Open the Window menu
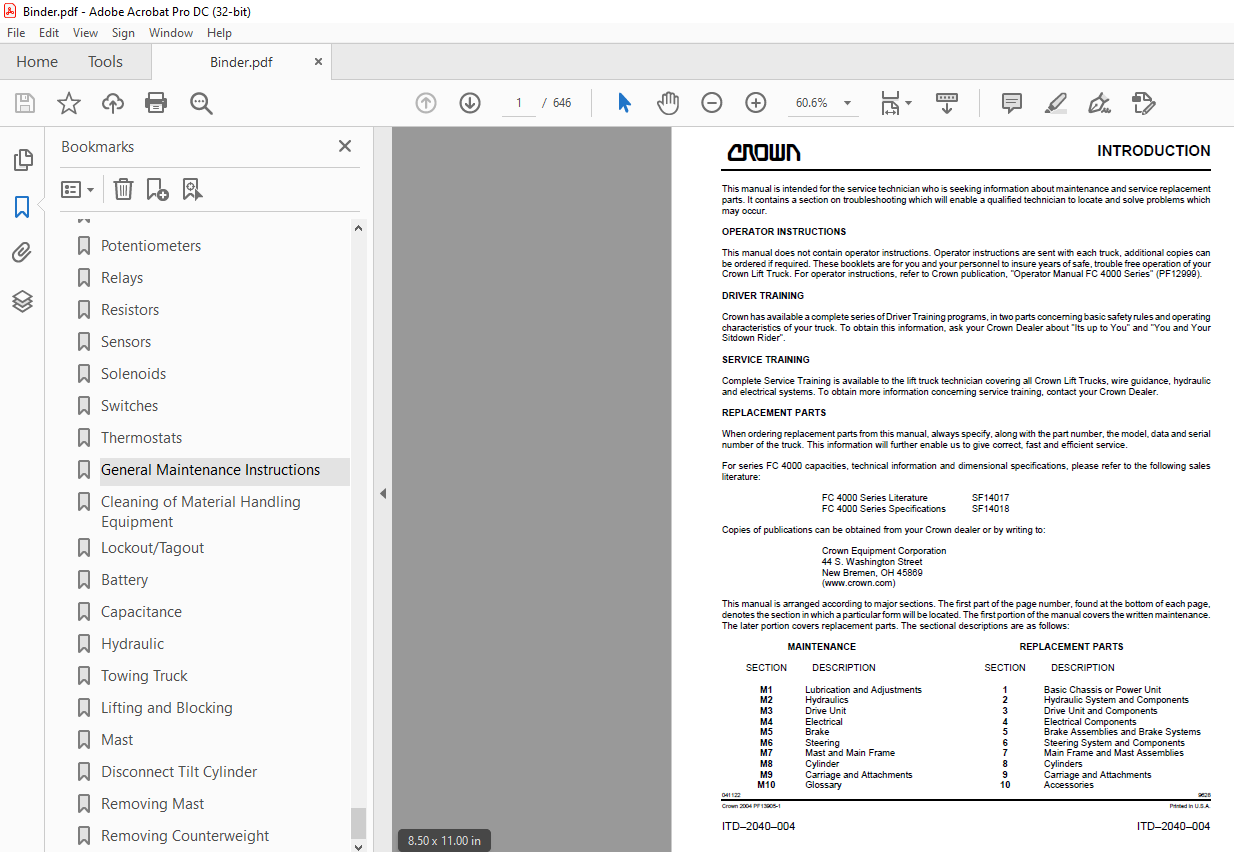 (x=171, y=33)
